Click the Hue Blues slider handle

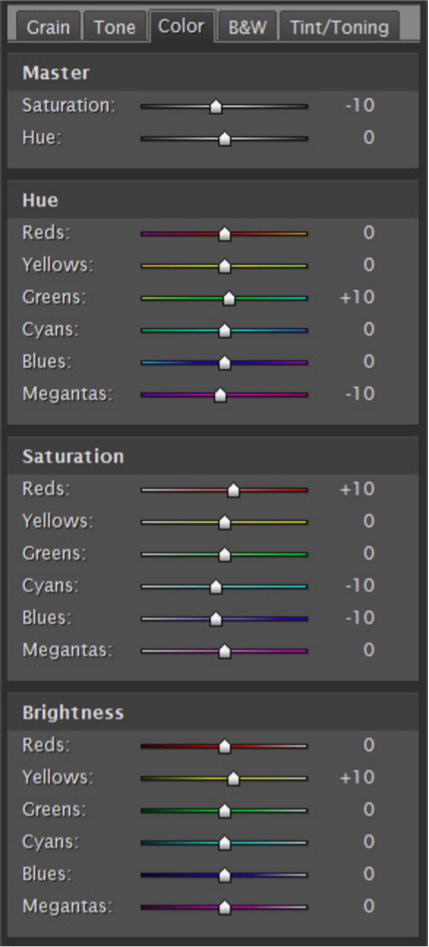coord(225,363)
